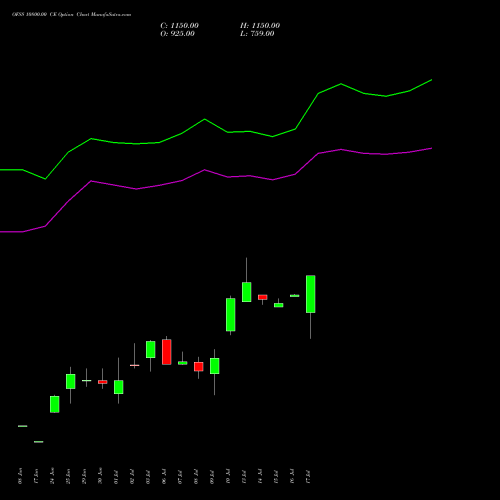Click the green candle for 10 Jul
500x500 pixels.
[231, 315]
